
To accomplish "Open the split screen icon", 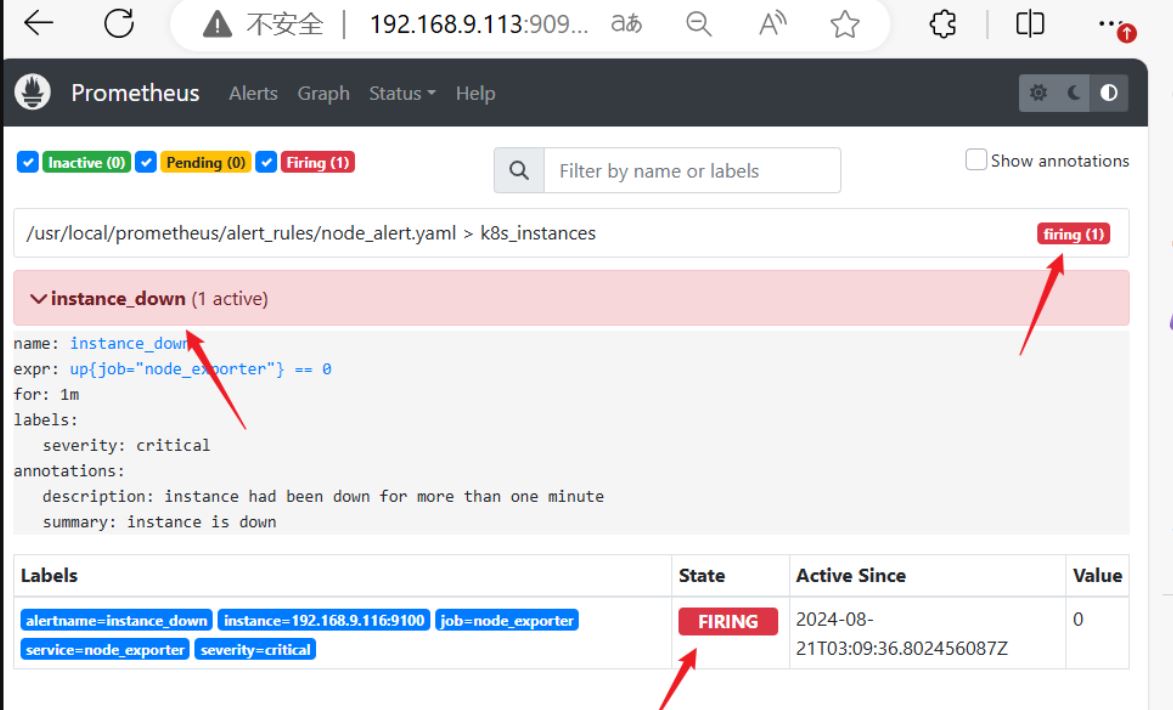I will tap(1030, 24).
